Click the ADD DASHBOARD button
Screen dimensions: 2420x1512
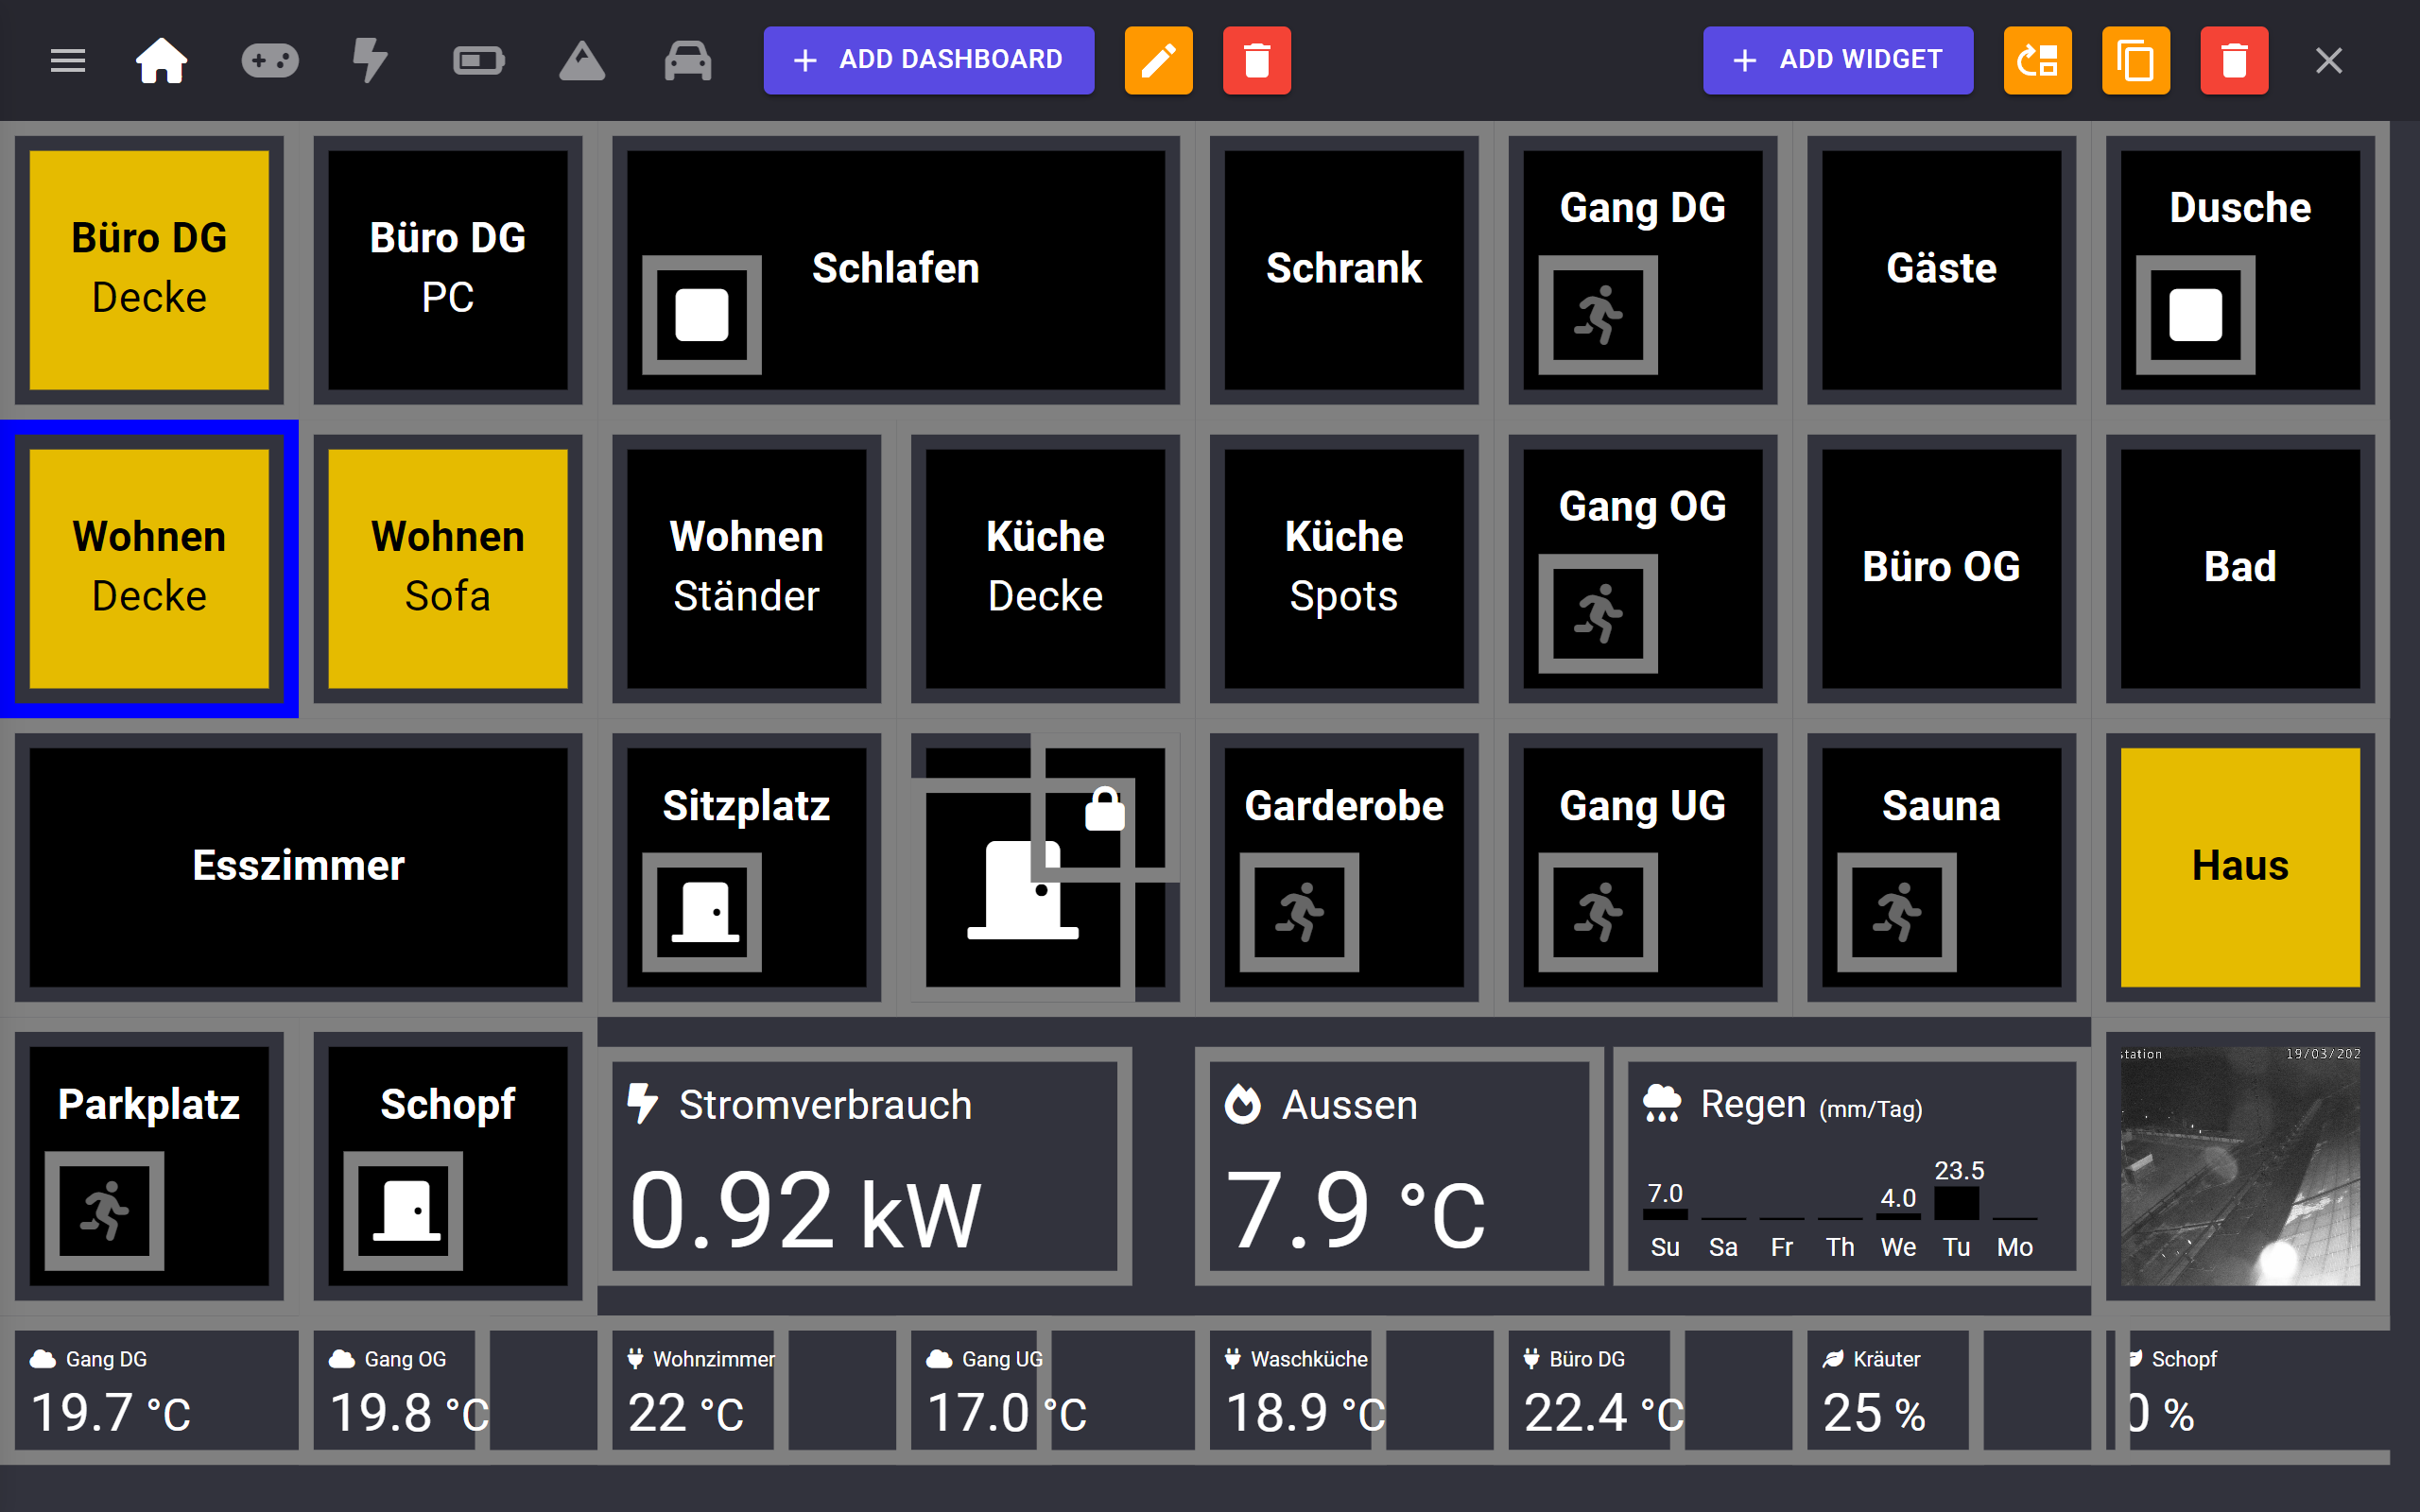[x=928, y=60]
